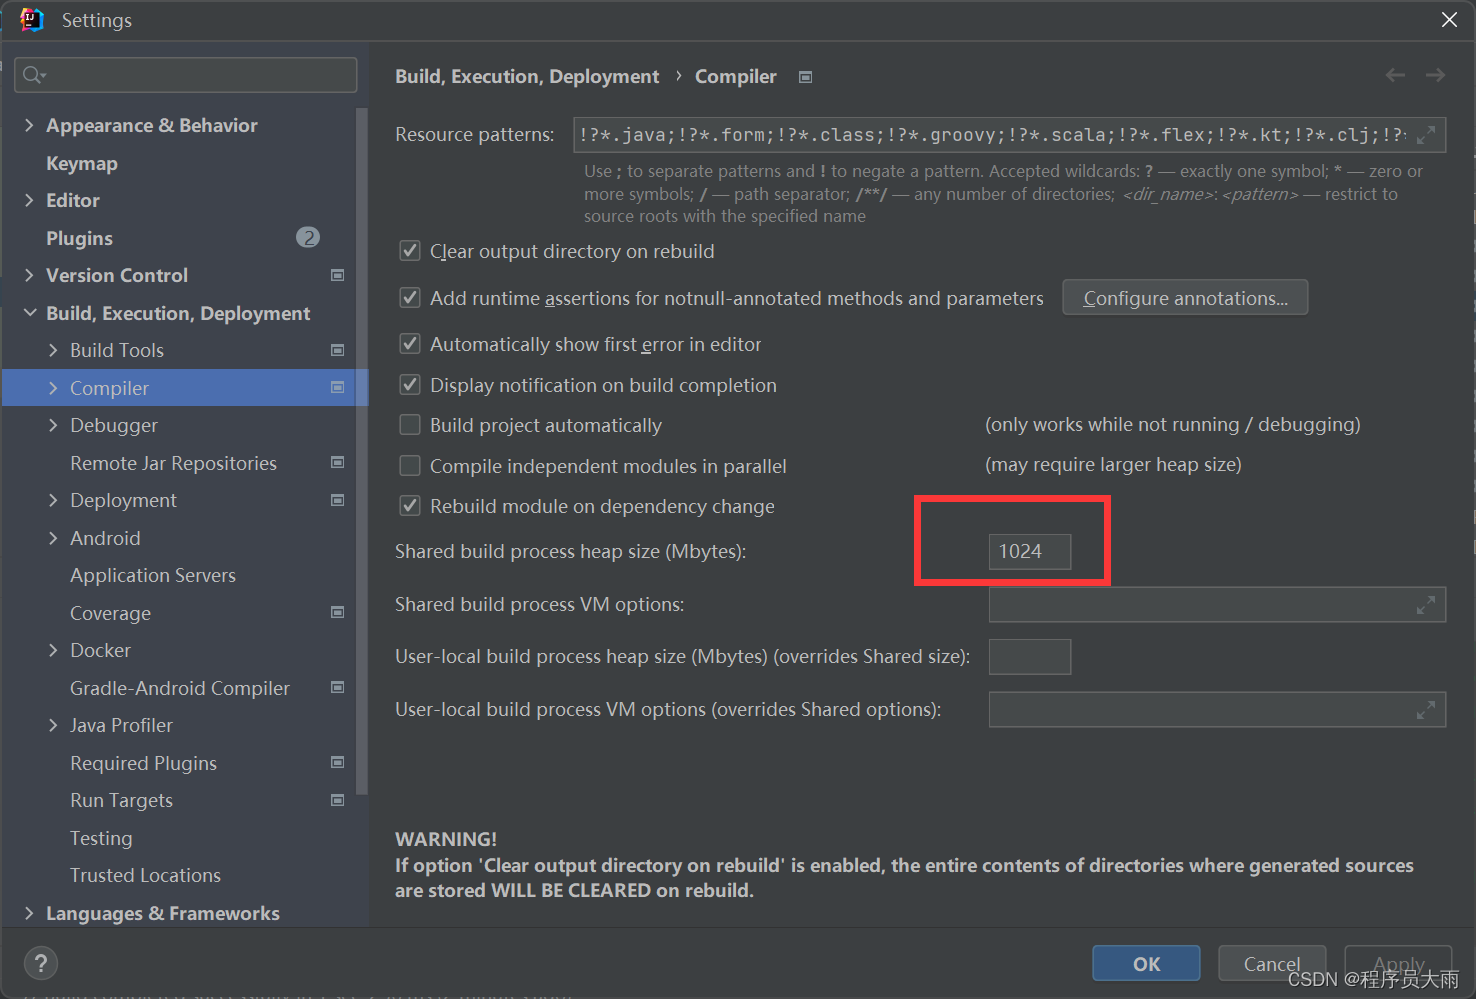Image resolution: width=1476 pixels, height=999 pixels.
Task: Expand the Java Profiler node
Action: tap(53, 725)
